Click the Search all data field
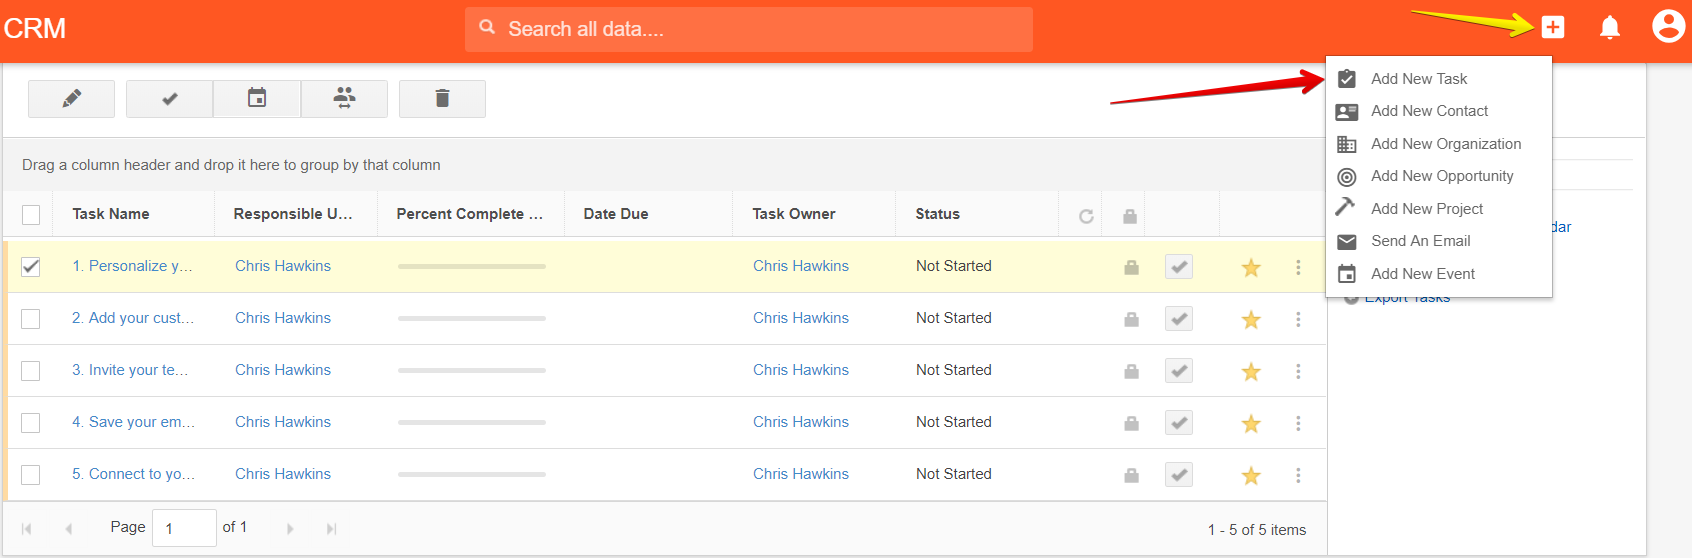The height and width of the screenshot is (558, 1692). (749, 29)
